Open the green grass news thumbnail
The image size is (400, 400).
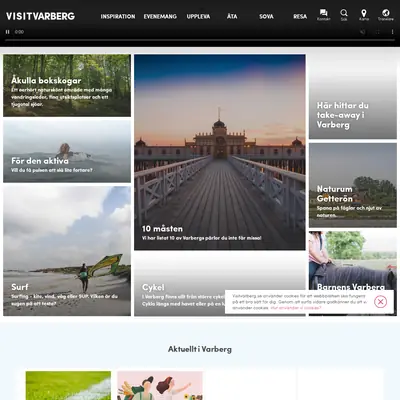pos(68,386)
